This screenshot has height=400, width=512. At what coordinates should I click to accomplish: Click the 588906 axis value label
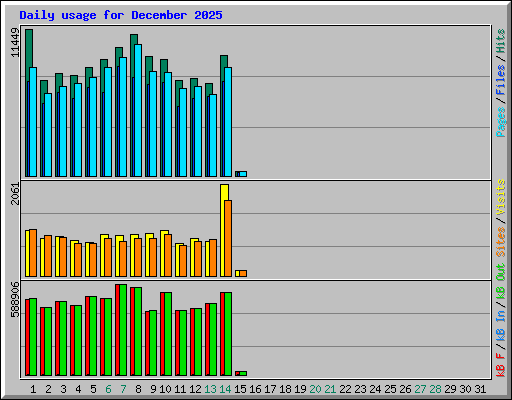click(15, 299)
